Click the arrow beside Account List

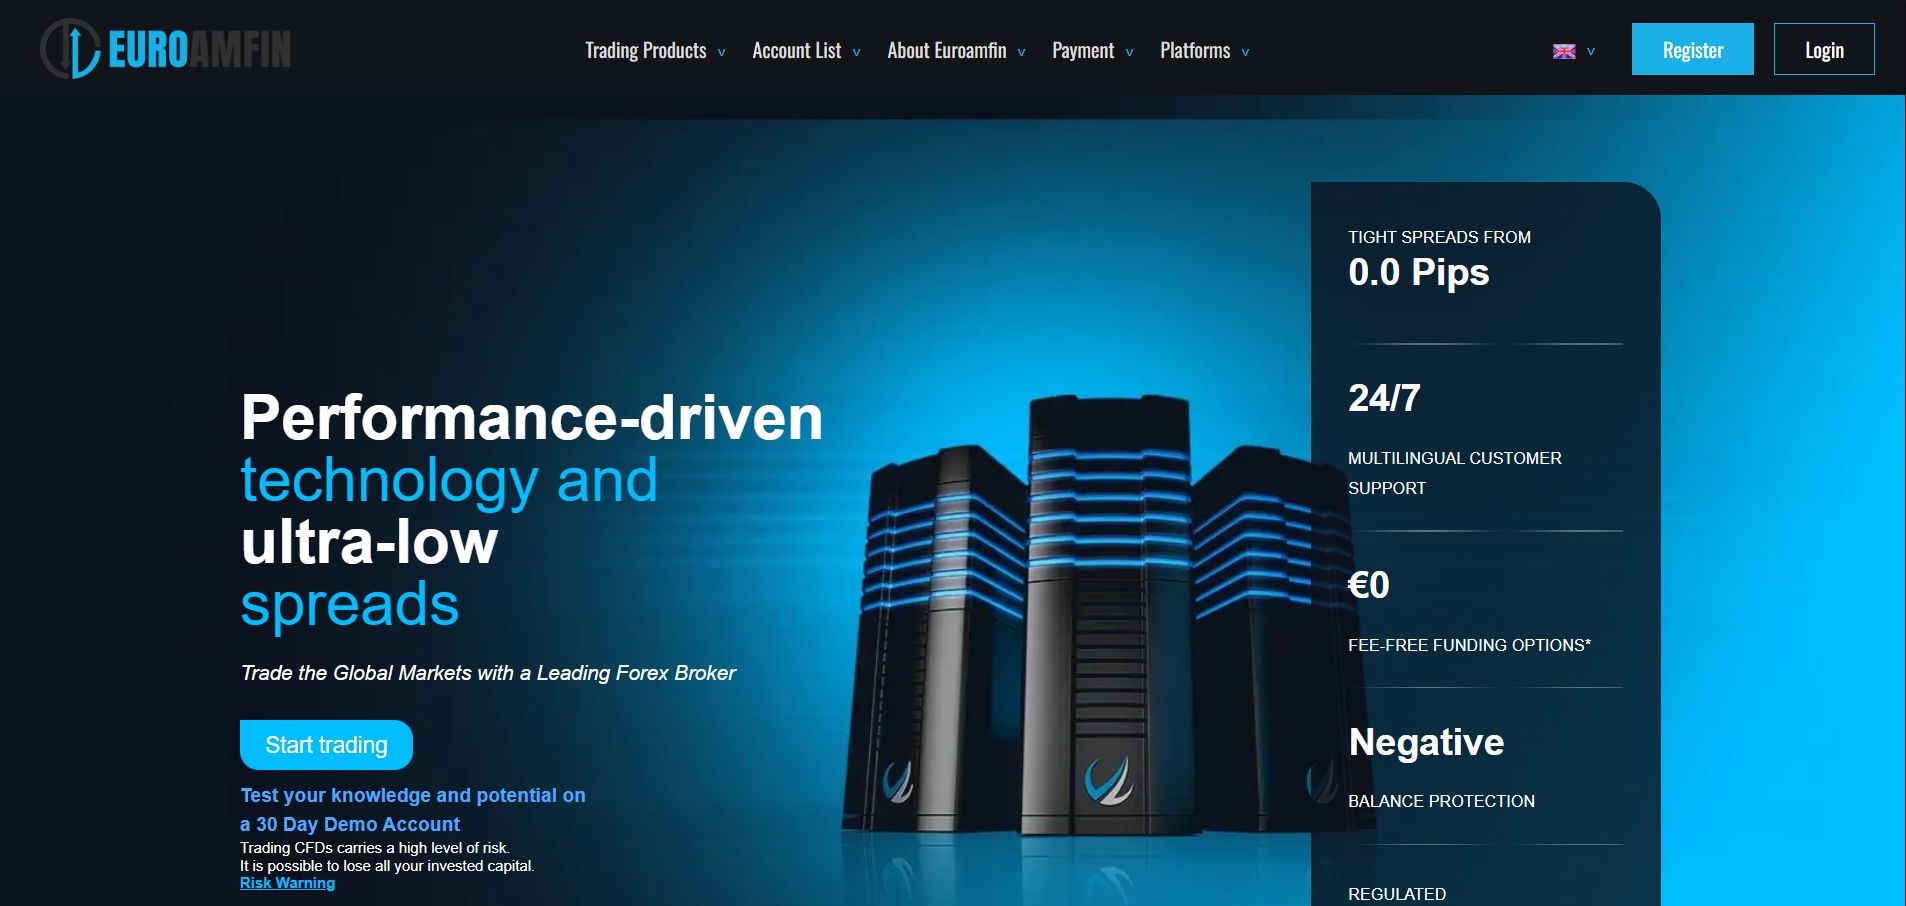(x=856, y=53)
